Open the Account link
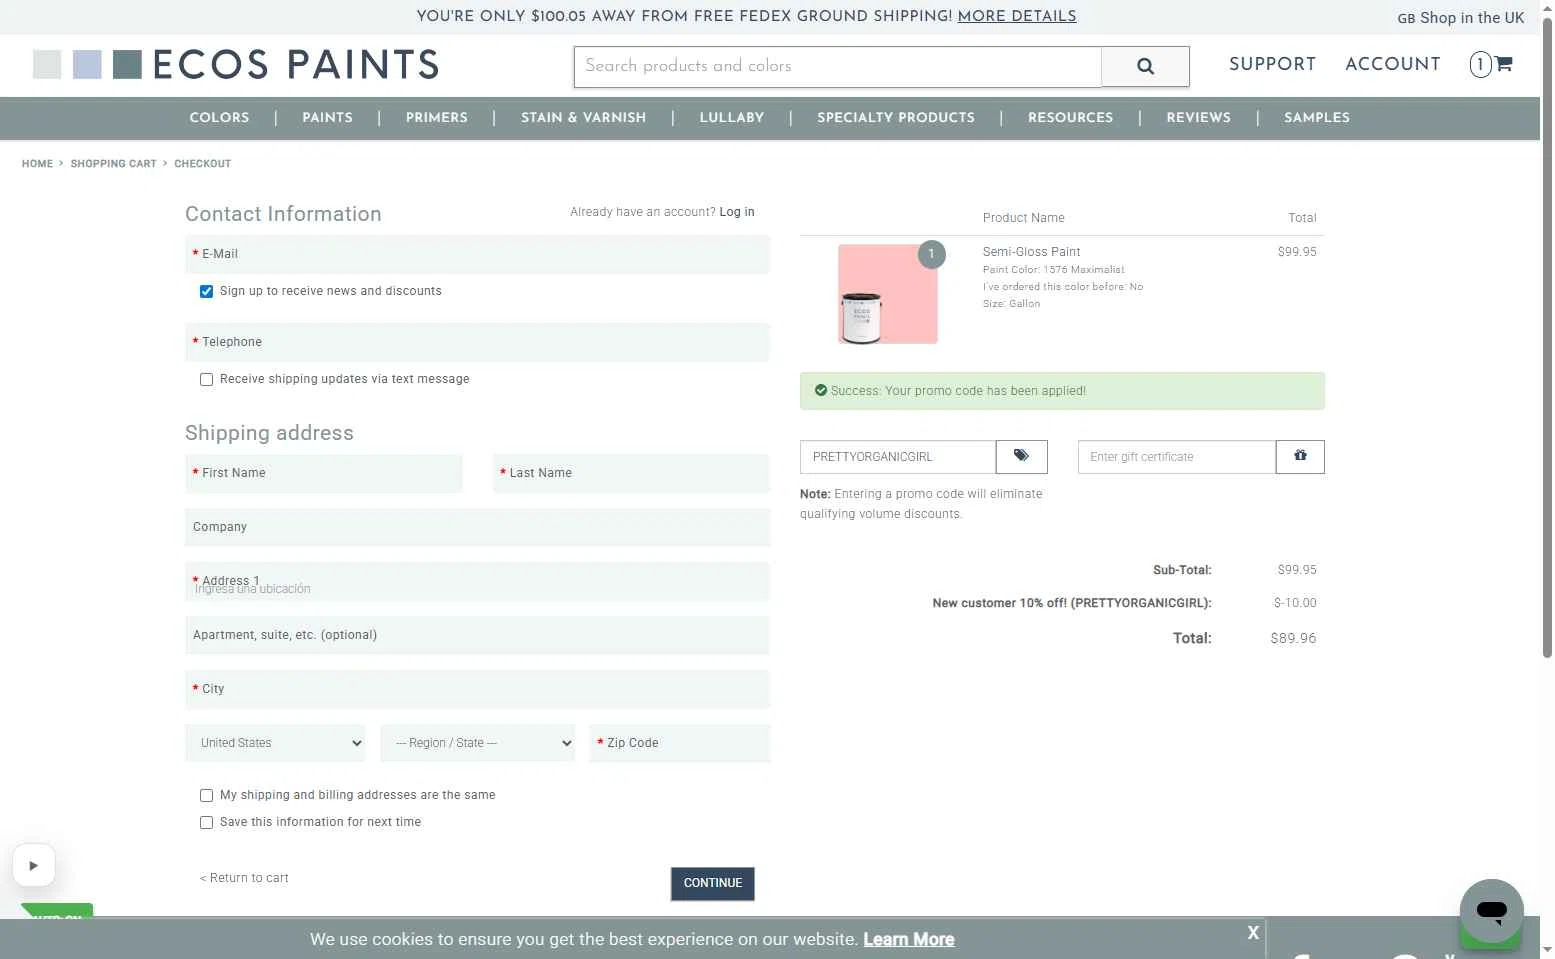 coord(1392,64)
